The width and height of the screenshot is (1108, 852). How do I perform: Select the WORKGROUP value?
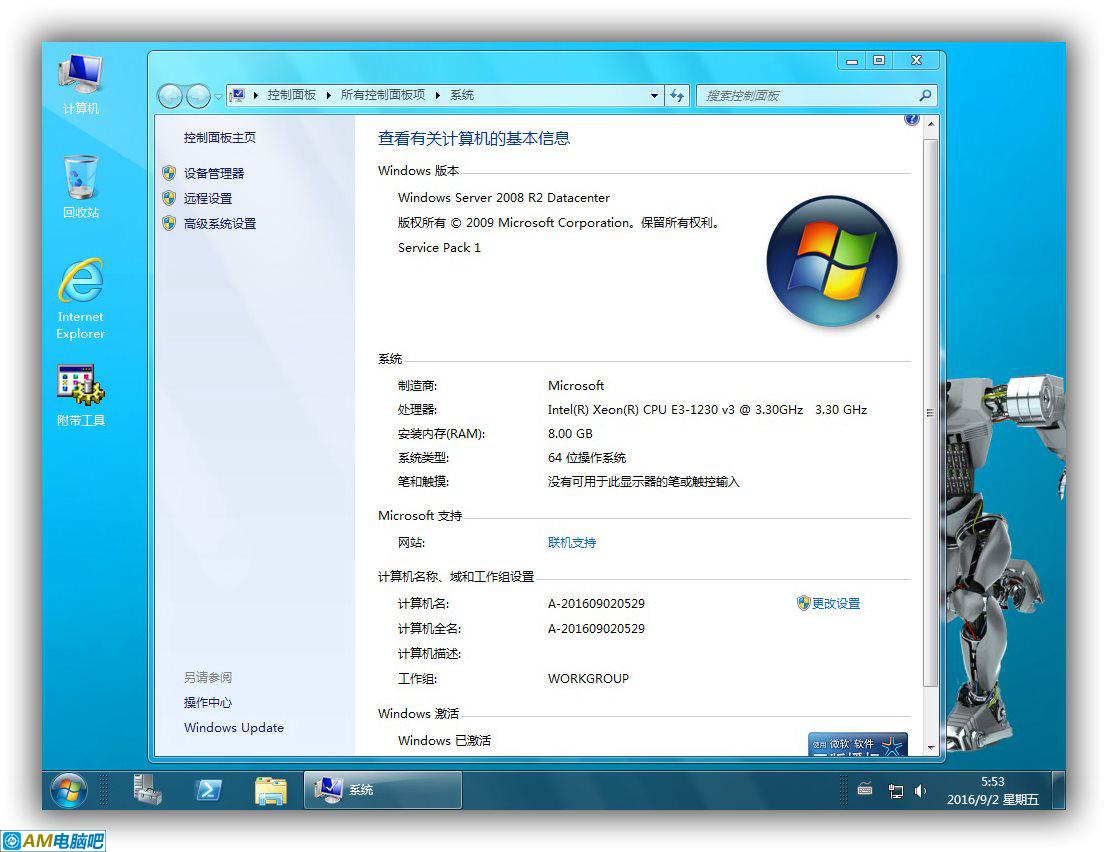pyautogui.click(x=588, y=679)
